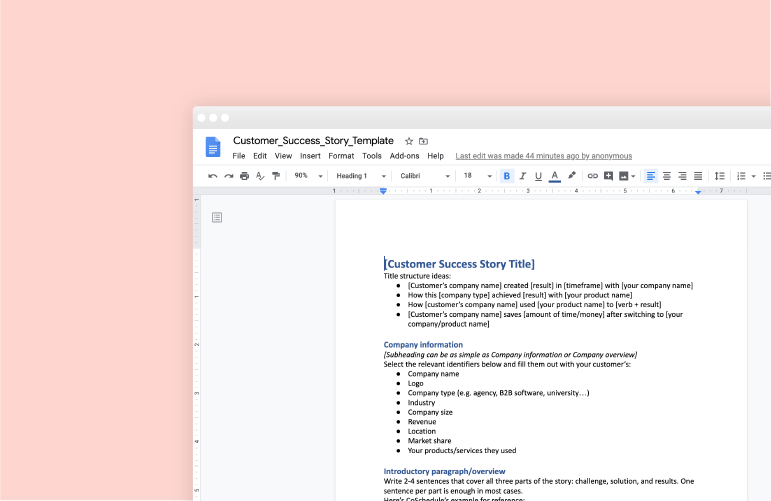Click the Insert image icon
771x501 pixels.
[623, 176]
